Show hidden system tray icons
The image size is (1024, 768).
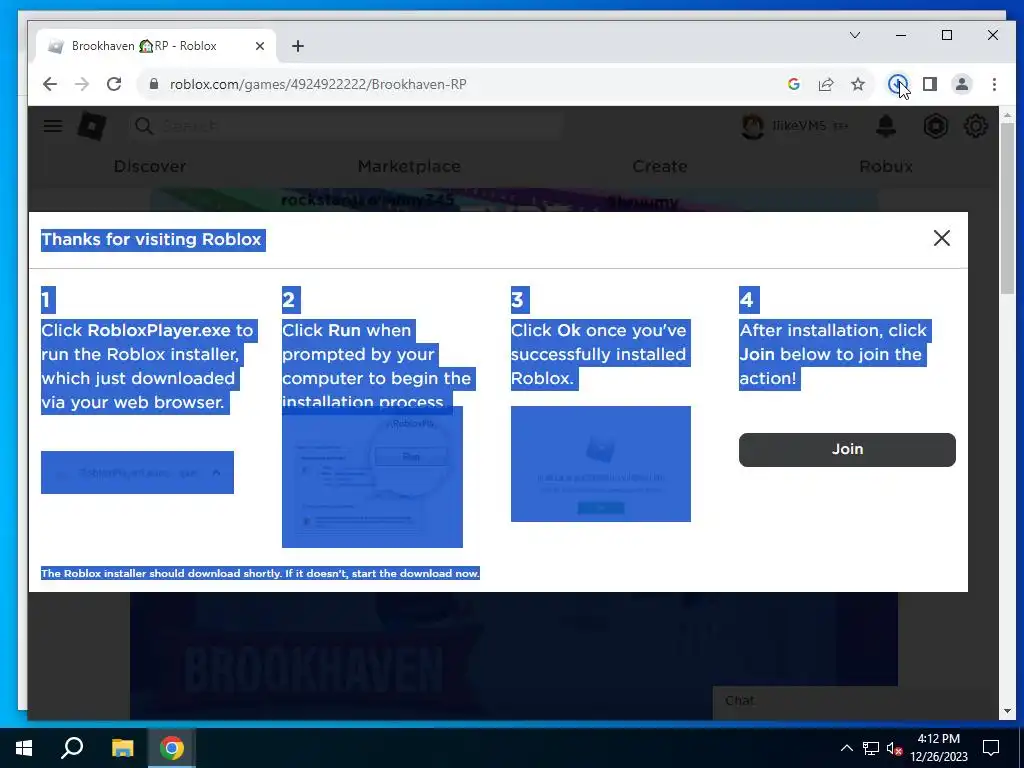point(846,748)
